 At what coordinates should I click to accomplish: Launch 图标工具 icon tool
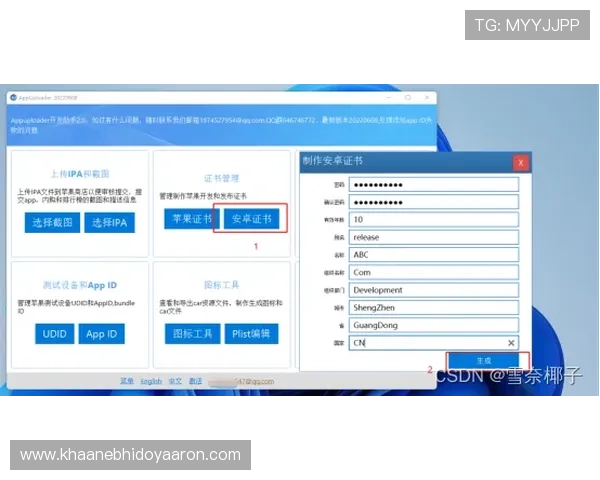click(190, 333)
